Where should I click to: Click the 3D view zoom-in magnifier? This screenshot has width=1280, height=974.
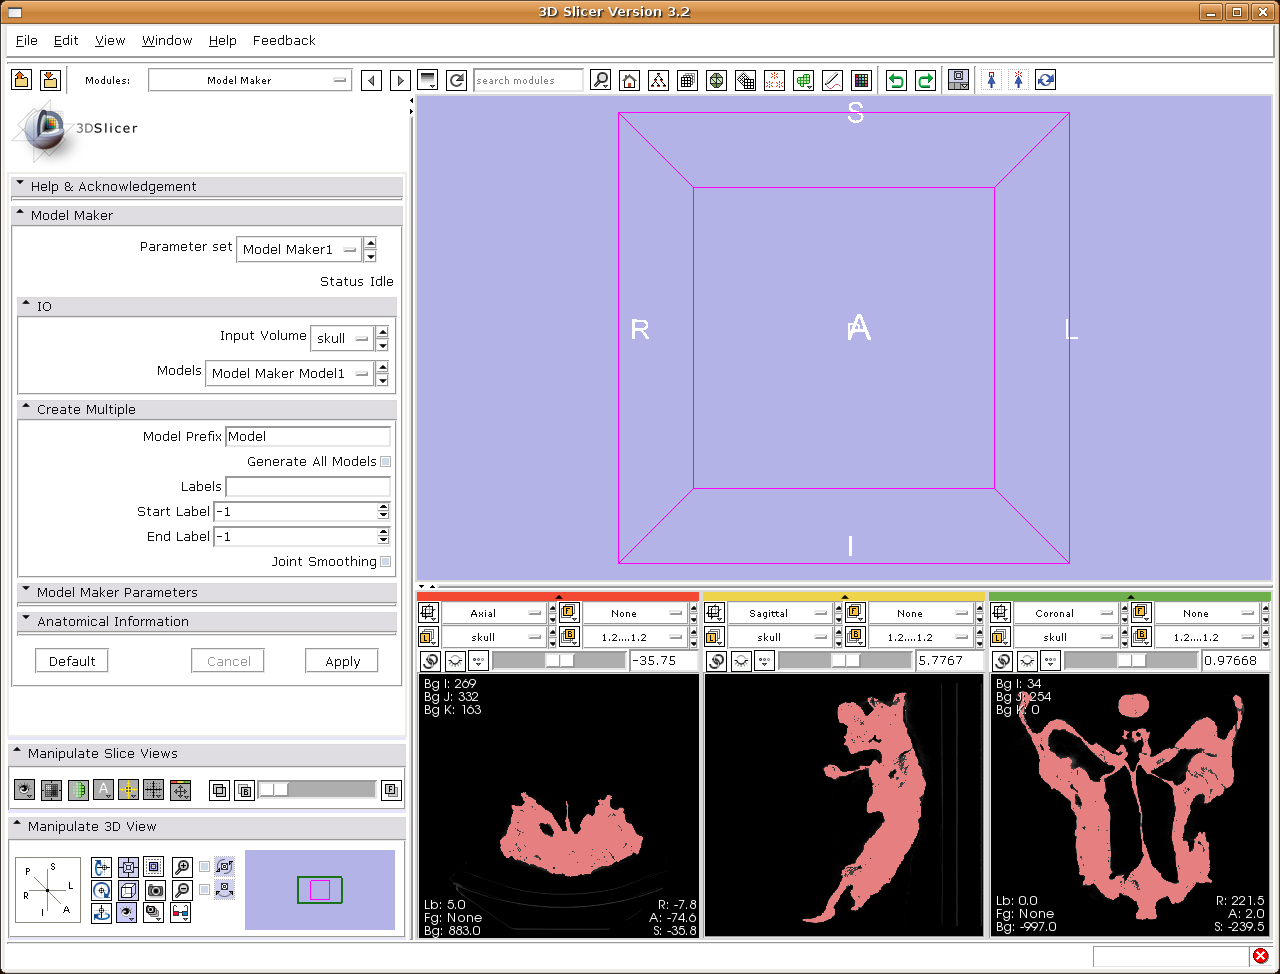181,867
